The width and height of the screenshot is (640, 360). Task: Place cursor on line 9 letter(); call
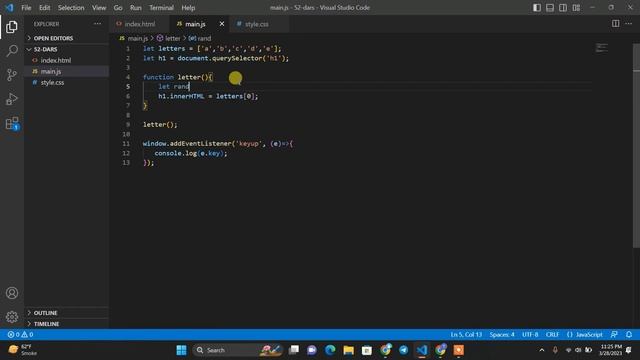tap(160, 124)
